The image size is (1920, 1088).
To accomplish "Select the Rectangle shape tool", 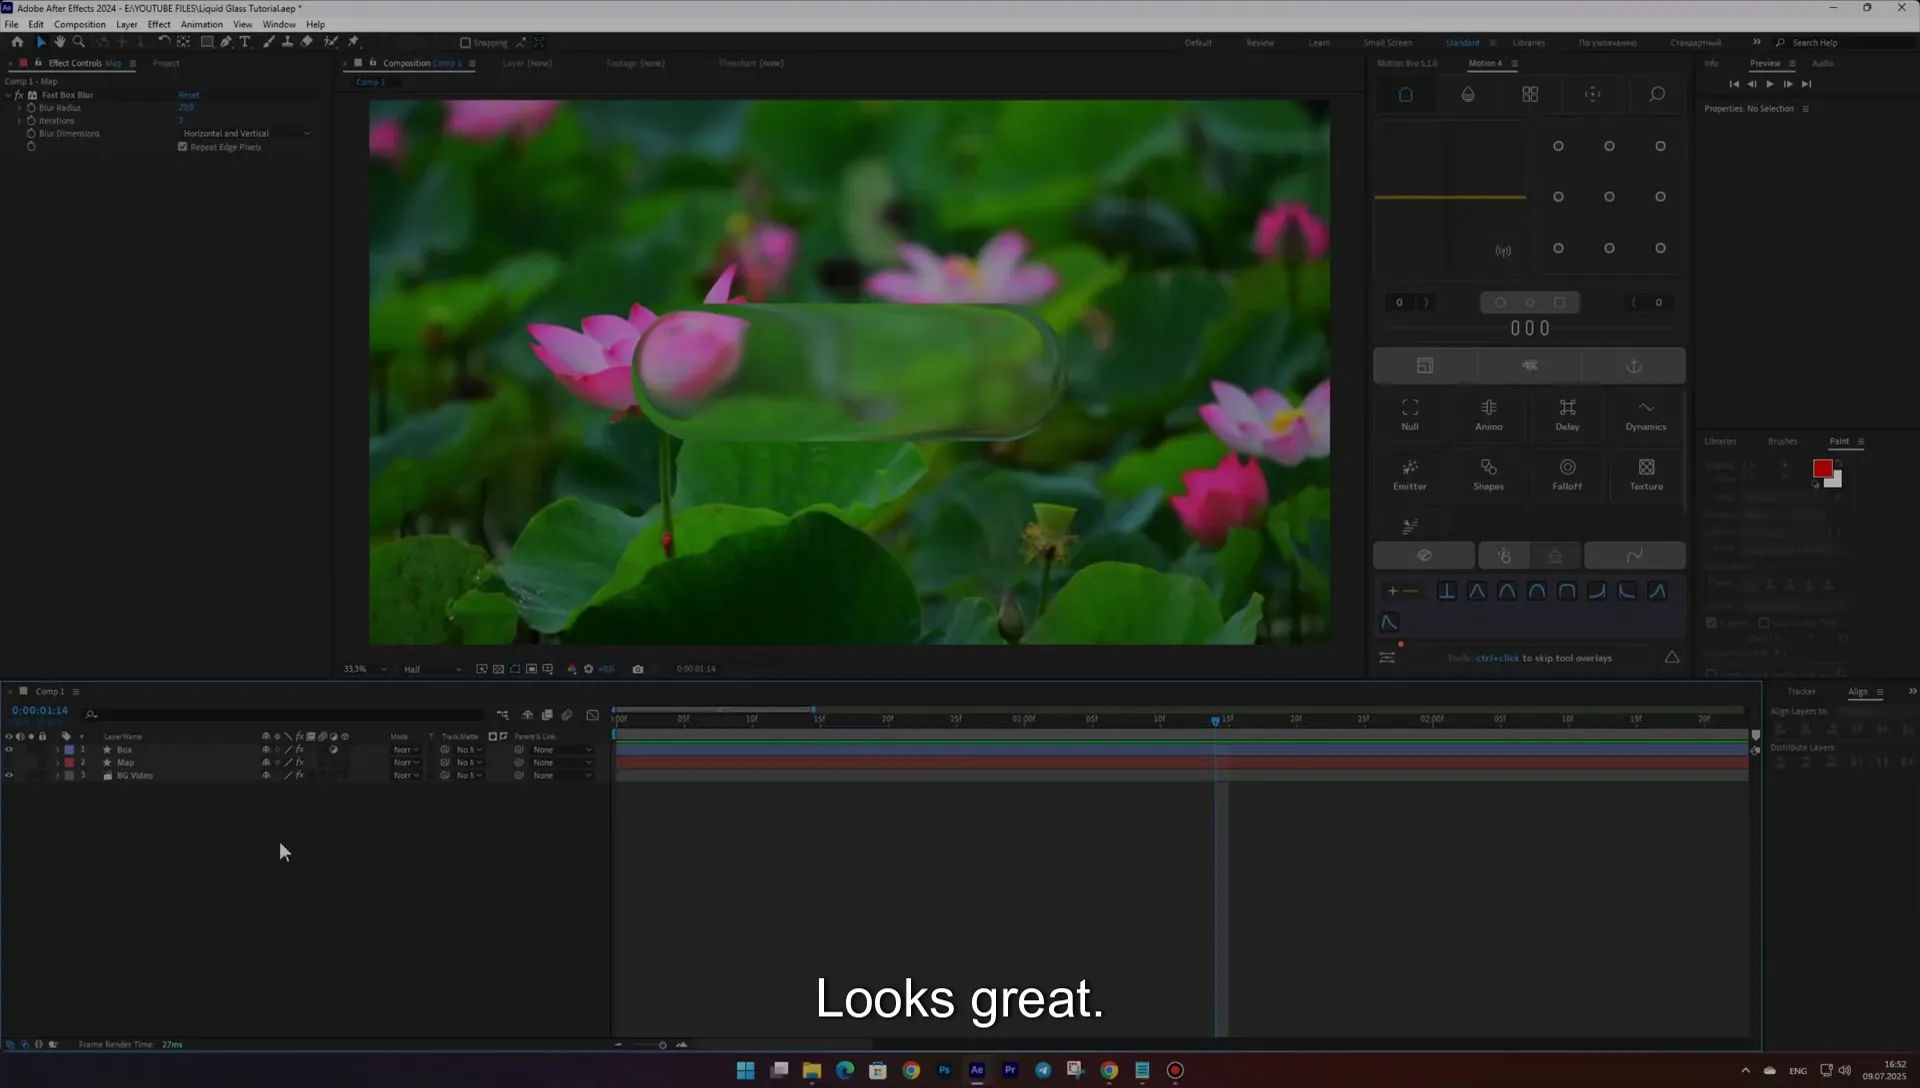I will click(x=207, y=42).
